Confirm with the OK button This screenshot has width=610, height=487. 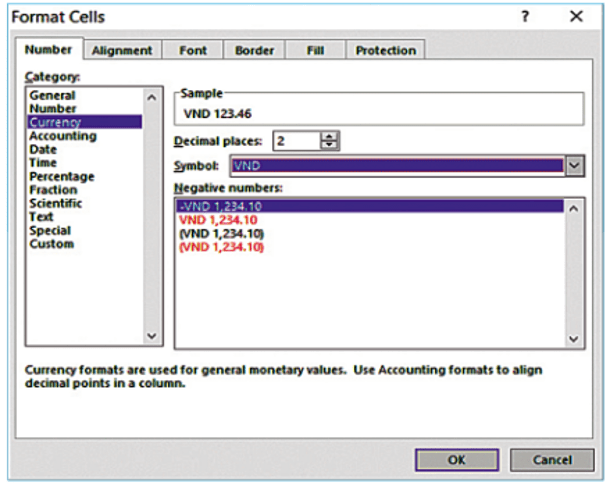click(456, 460)
